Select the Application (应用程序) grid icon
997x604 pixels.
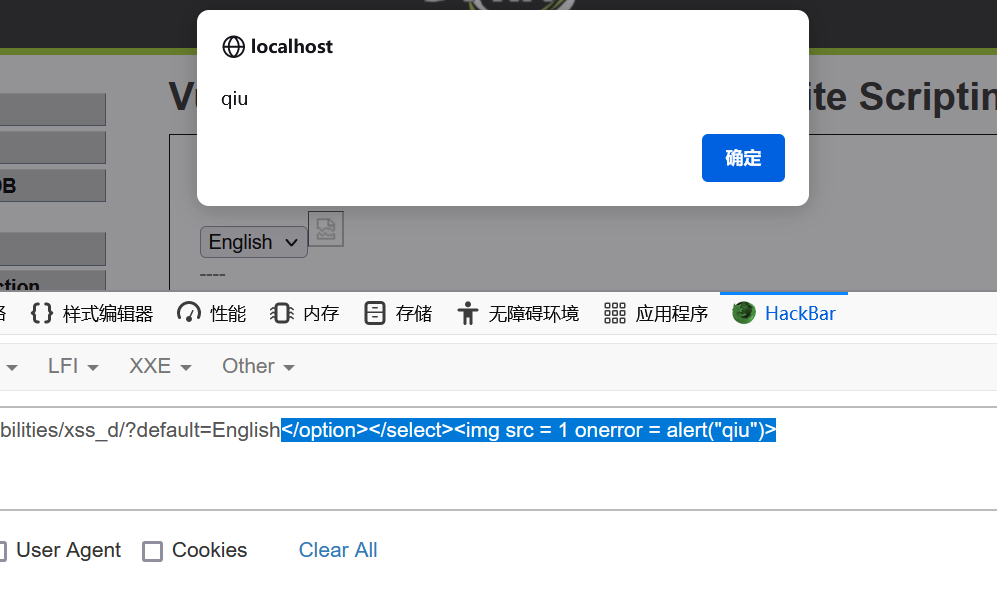614,312
